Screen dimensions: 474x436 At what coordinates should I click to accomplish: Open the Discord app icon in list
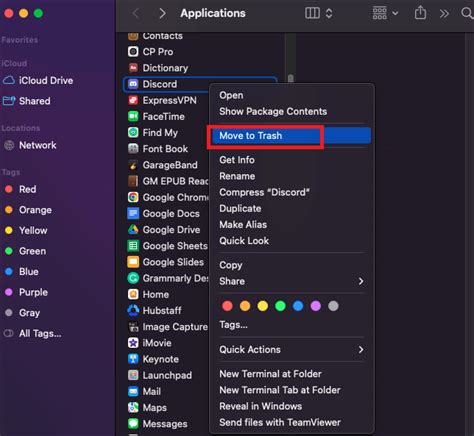tap(133, 84)
